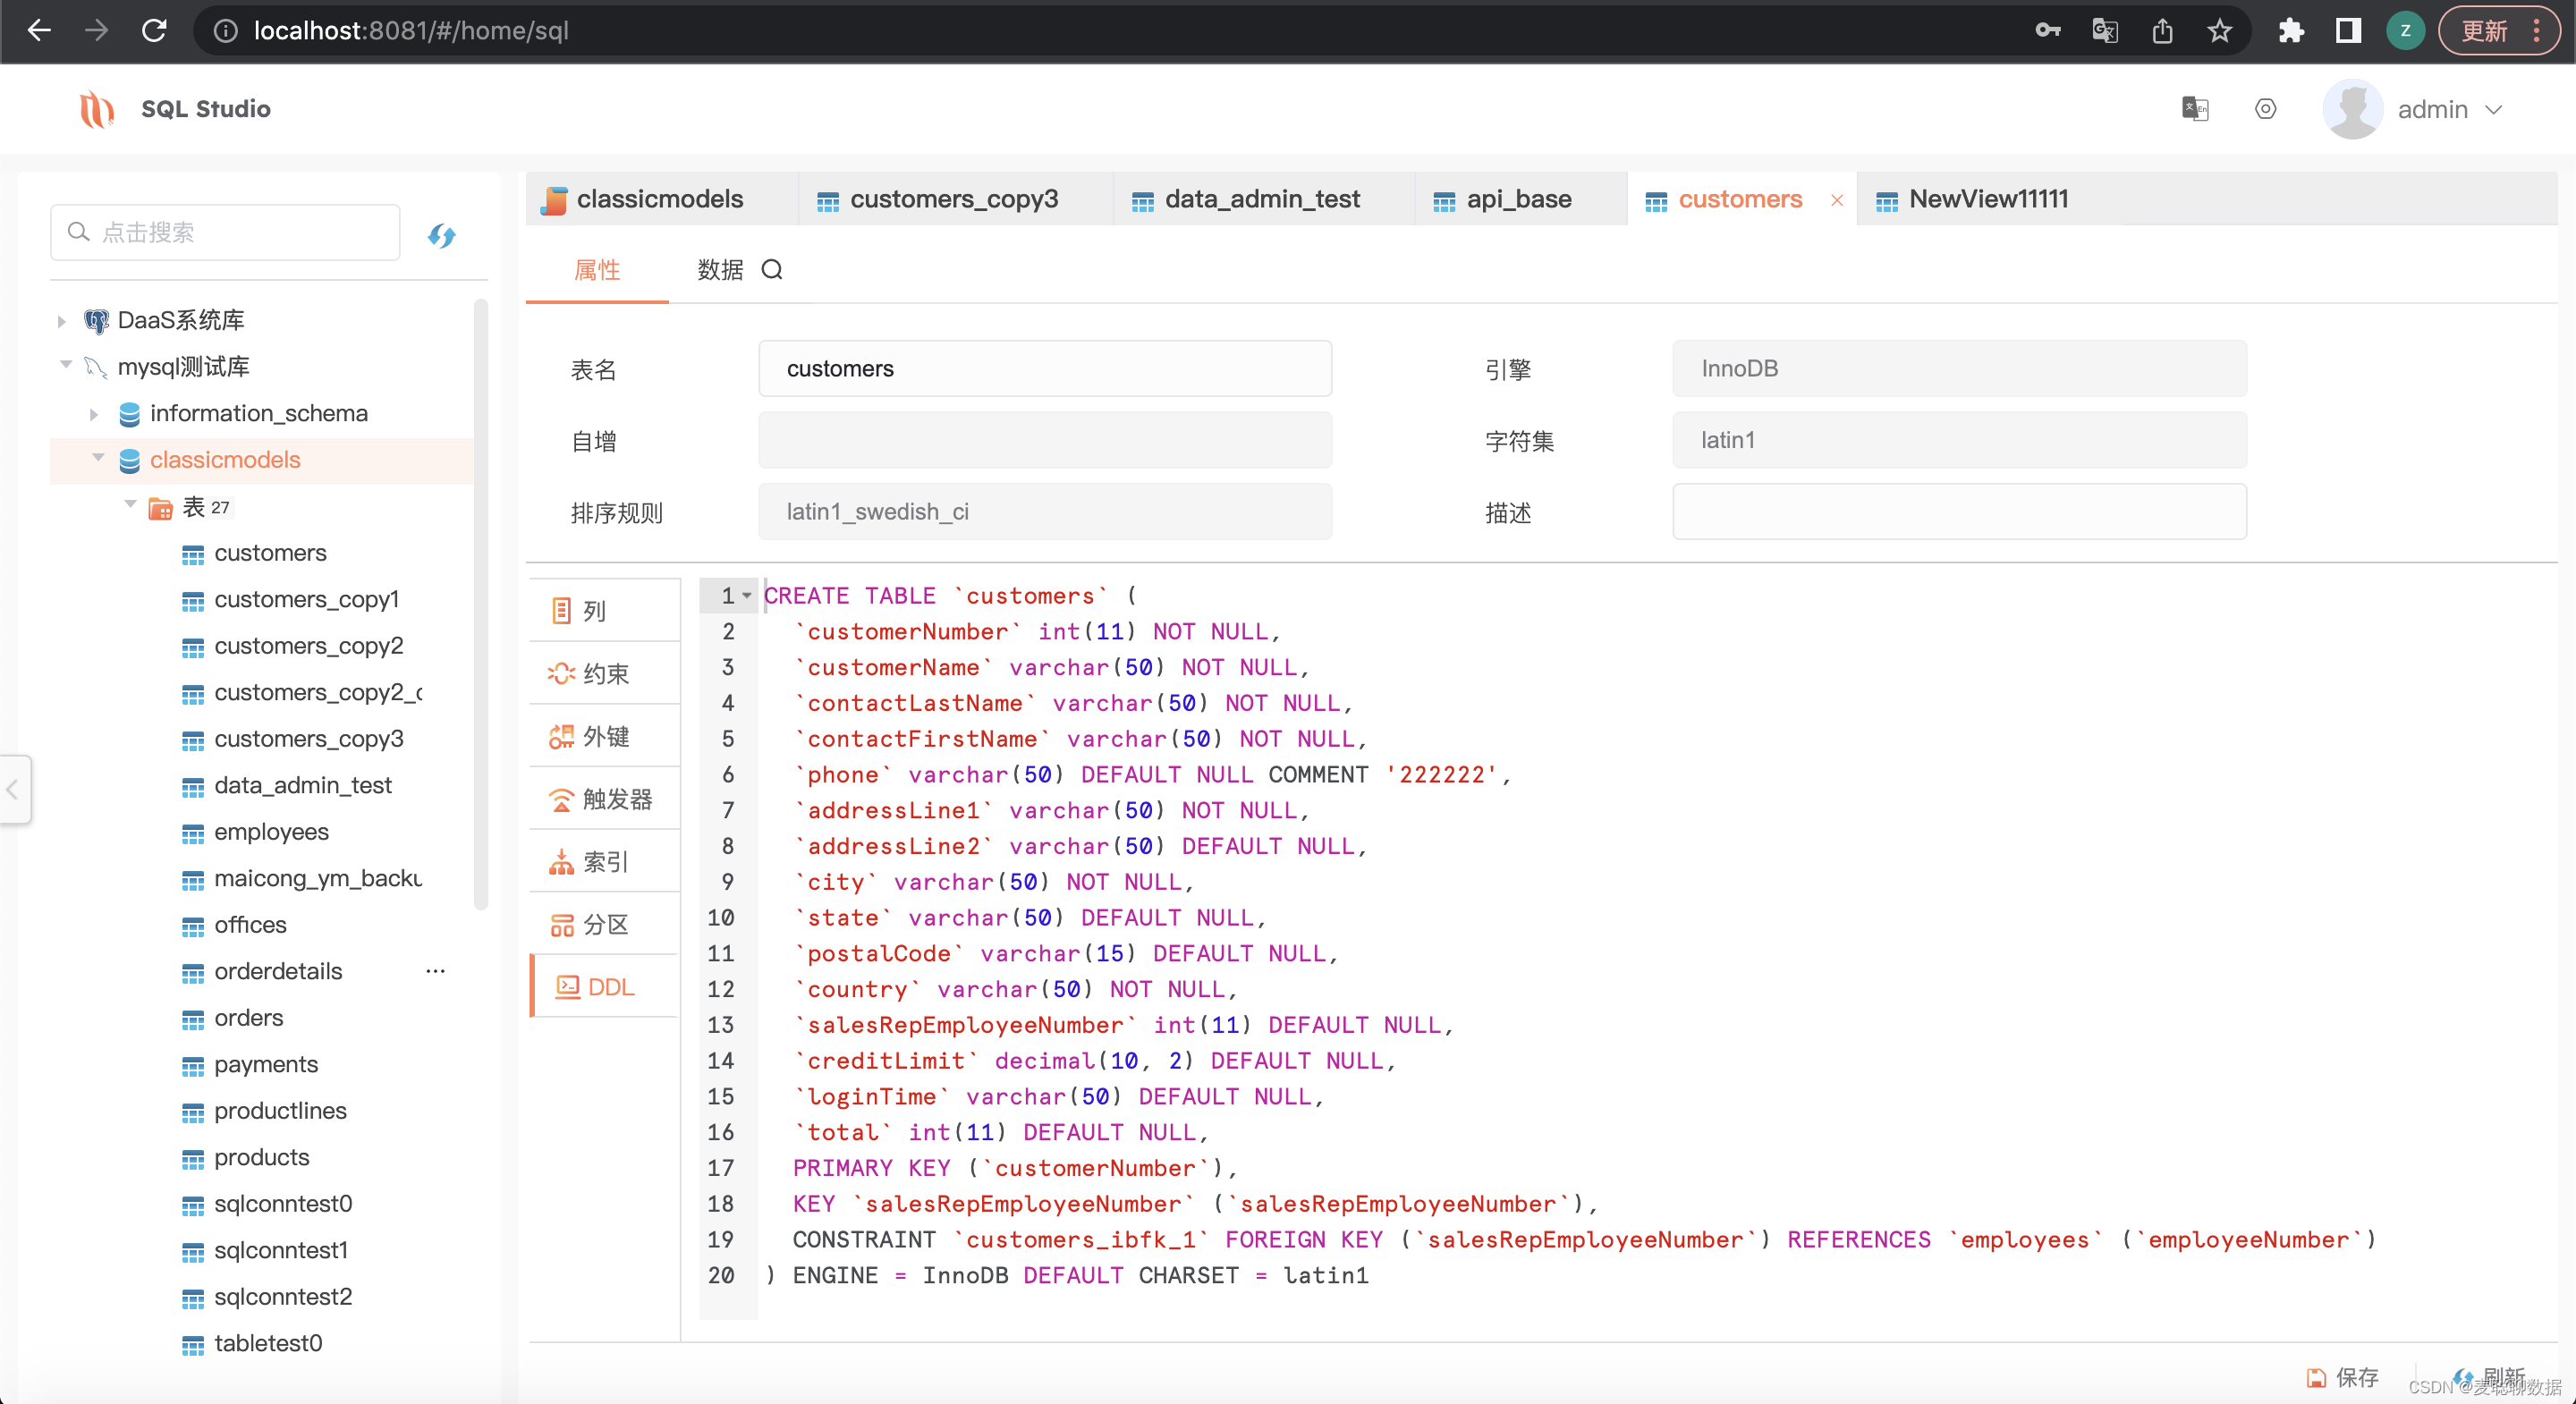Click the site info icon in address bar
2576x1404 pixels.
coord(226,31)
